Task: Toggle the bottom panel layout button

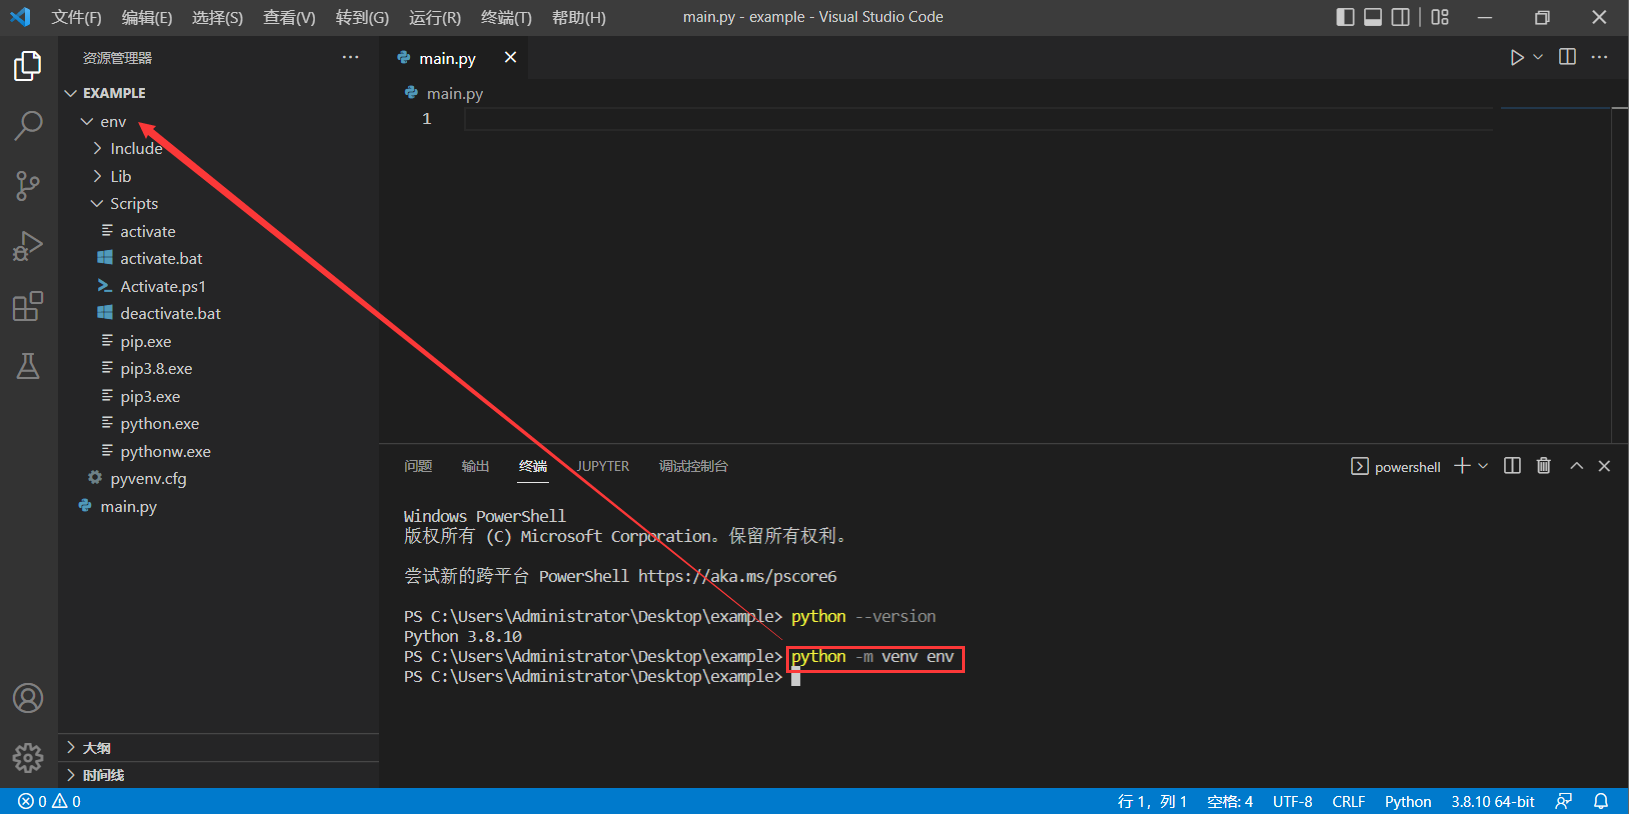Action: 1373,17
